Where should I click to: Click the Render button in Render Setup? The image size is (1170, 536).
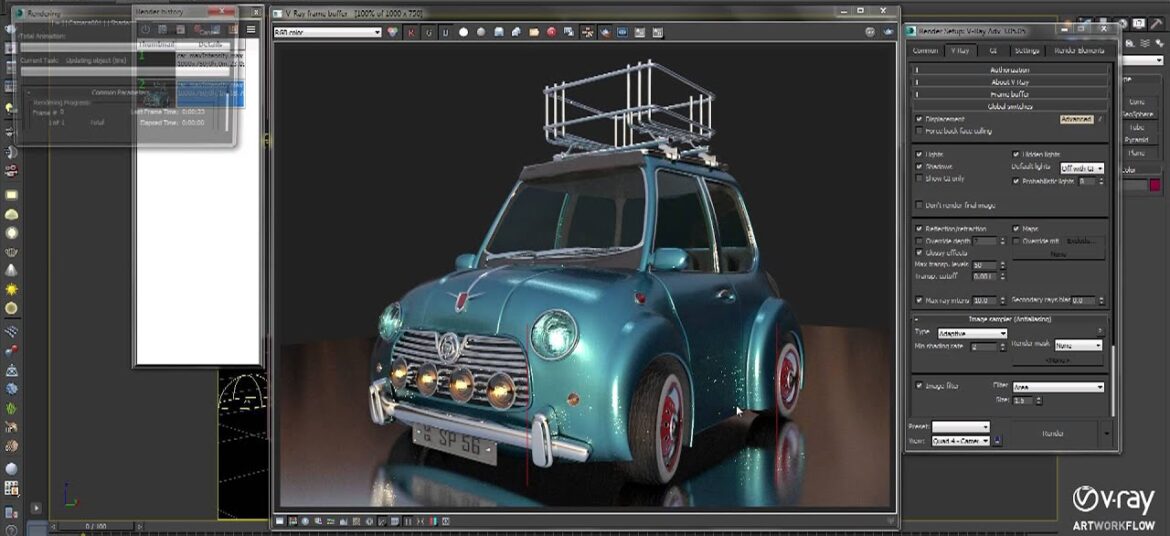point(1052,433)
